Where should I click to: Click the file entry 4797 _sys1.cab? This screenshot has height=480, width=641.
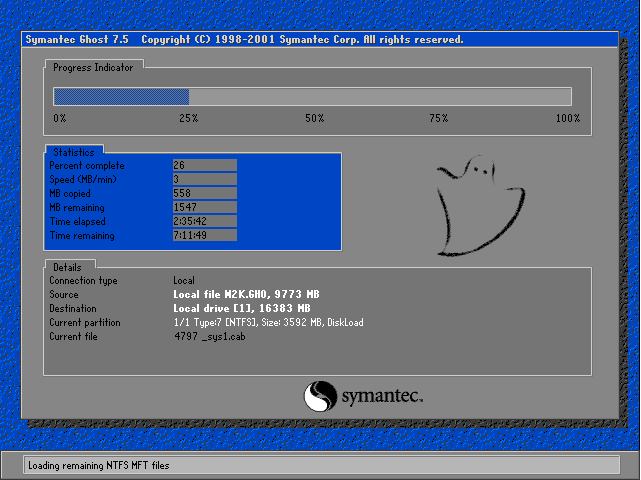[x=210, y=336]
